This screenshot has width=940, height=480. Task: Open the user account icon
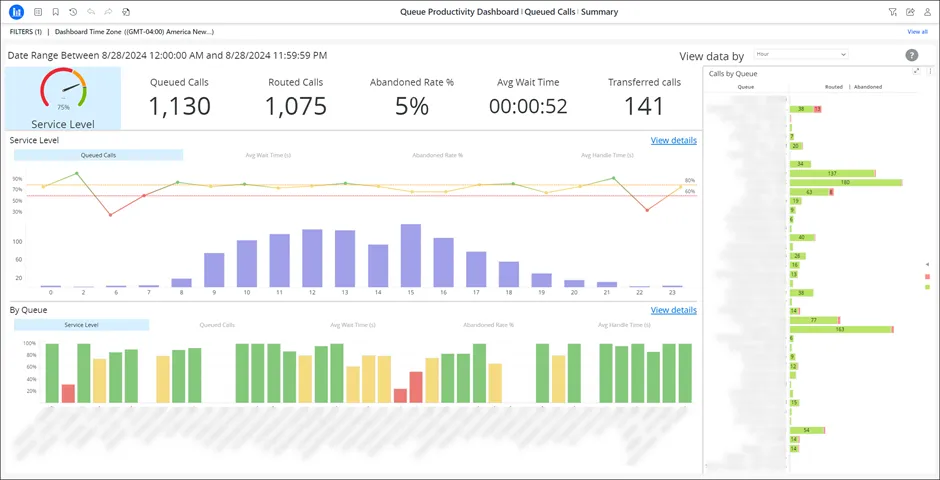[x=927, y=11]
